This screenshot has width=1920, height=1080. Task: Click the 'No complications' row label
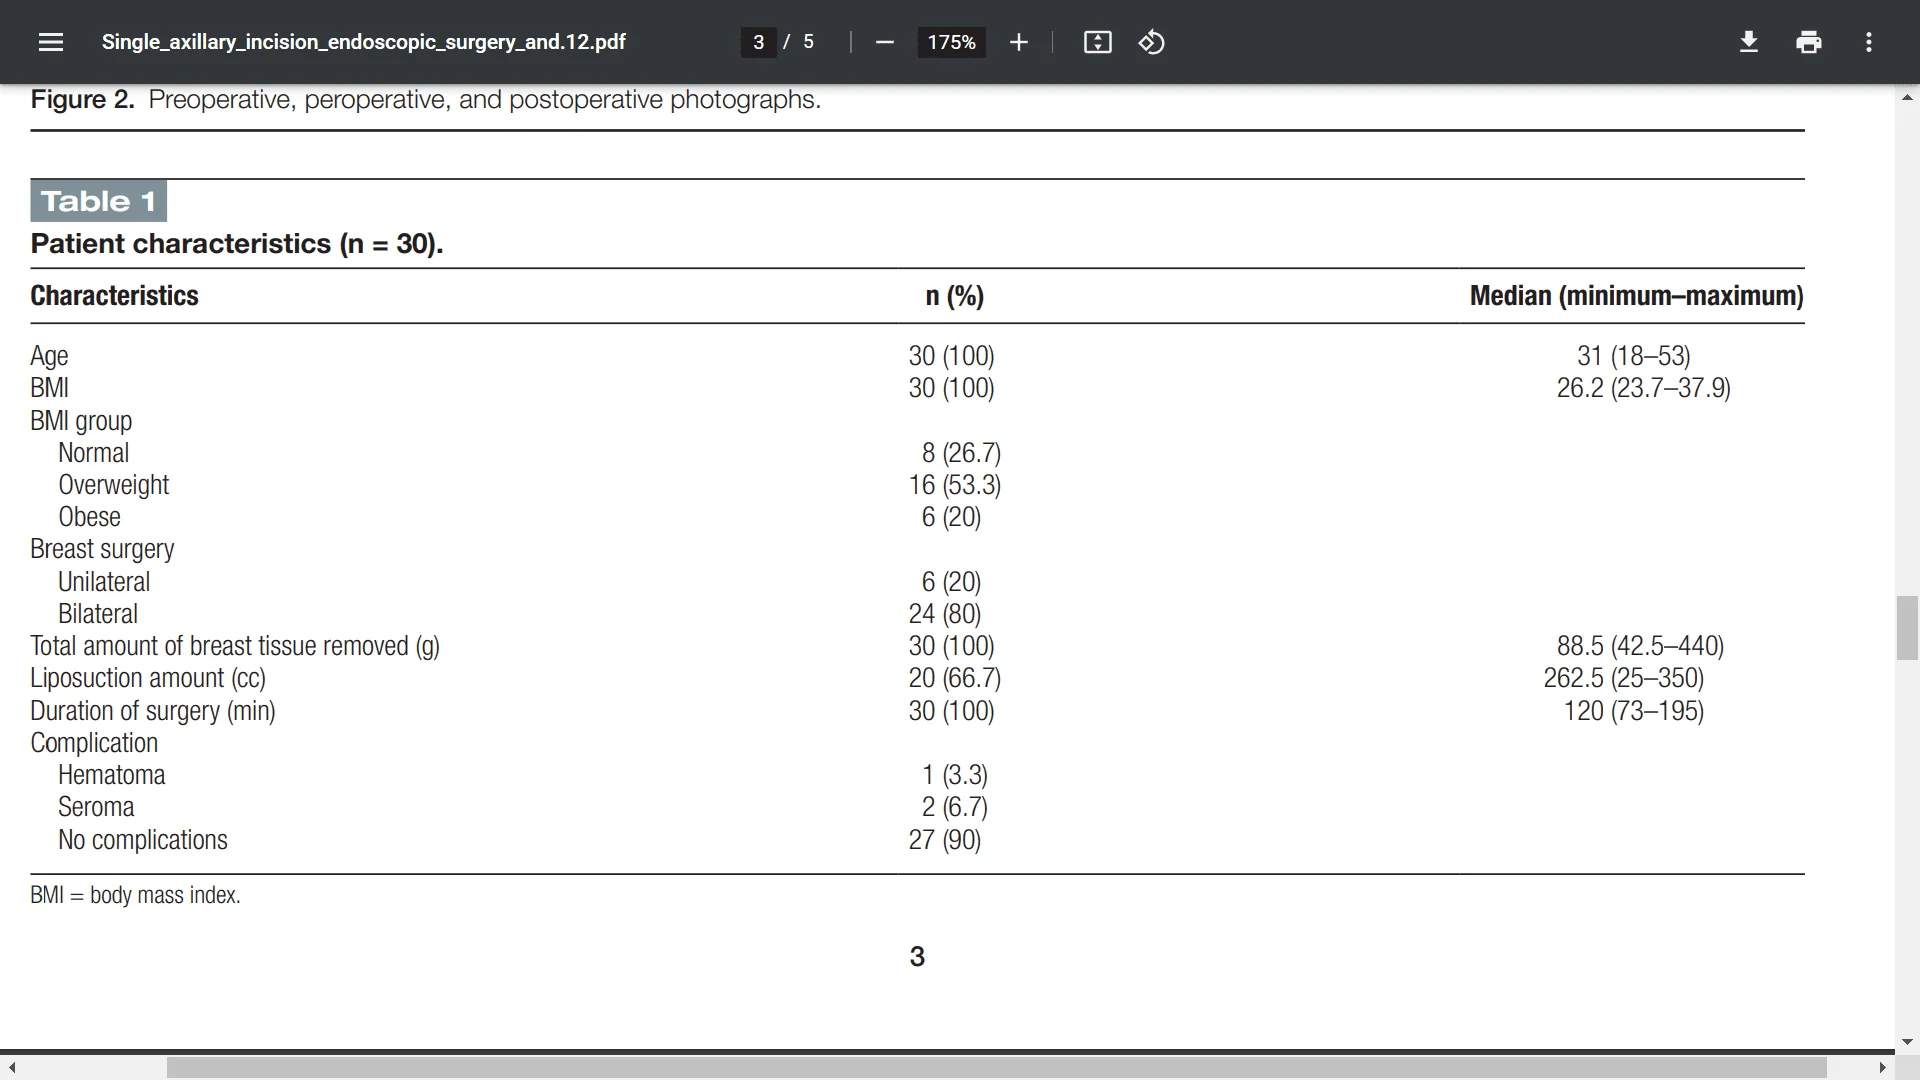(142, 840)
